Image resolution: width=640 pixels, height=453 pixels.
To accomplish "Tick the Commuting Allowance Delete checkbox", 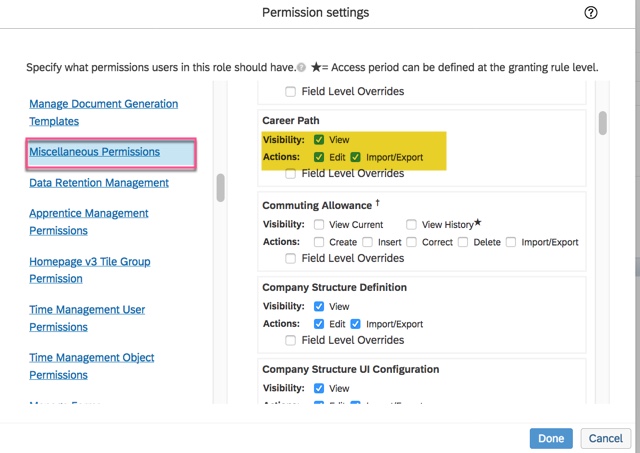I will pyautogui.click(x=463, y=242).
